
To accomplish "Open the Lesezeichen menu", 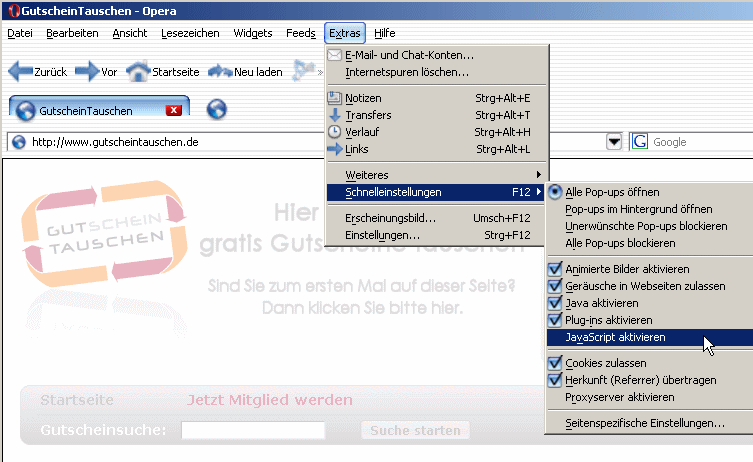I will (190, 33).
